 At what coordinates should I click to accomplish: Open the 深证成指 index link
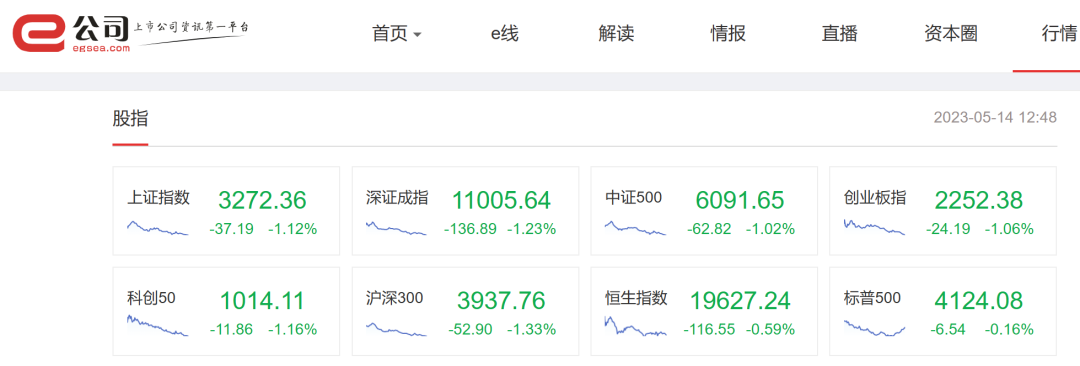point(397,199)
